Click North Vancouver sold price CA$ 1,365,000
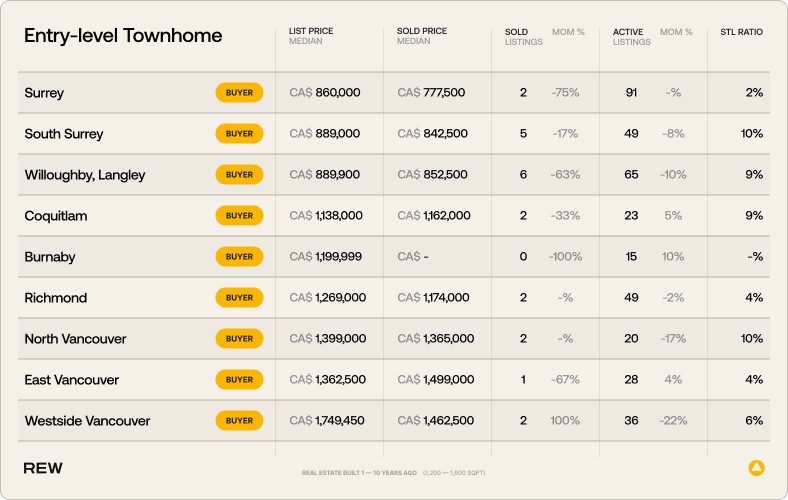 pyautogui.click(x=436, y=339)
